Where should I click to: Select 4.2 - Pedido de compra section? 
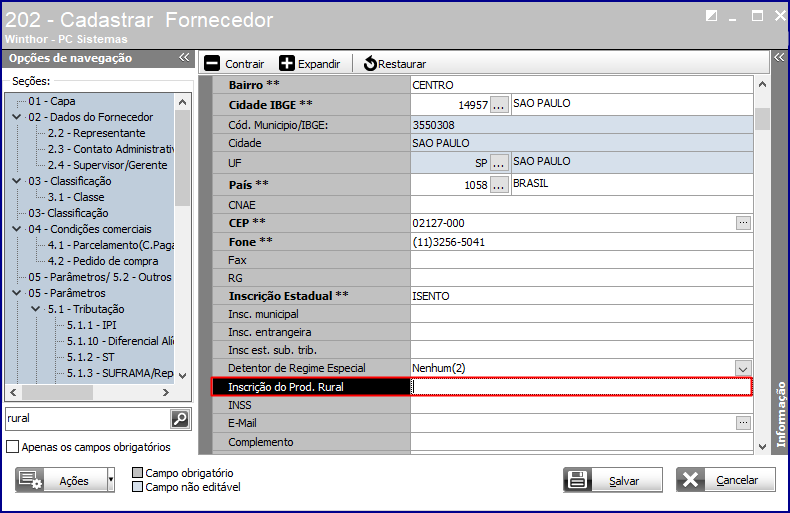103,261
